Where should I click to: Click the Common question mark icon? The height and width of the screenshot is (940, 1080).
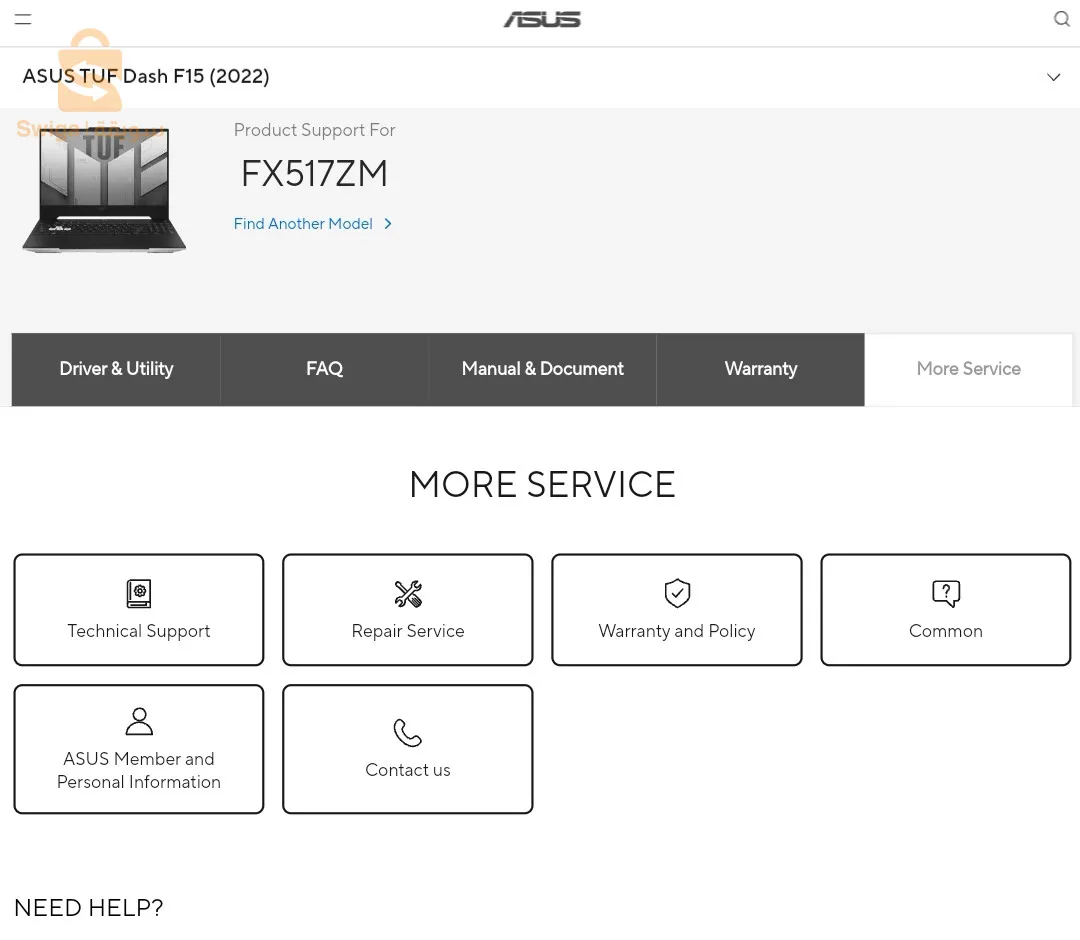click(x=945, y=593)
